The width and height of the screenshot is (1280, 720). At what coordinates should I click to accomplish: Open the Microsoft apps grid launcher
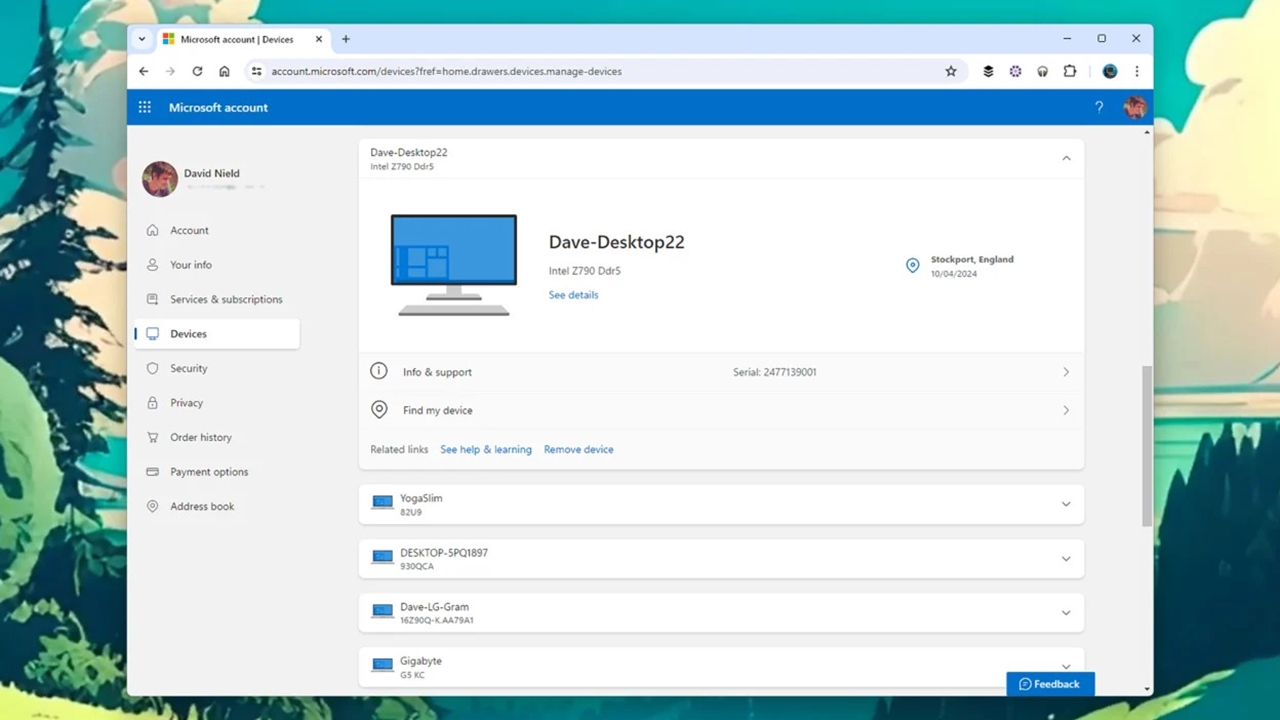point(145,107)
